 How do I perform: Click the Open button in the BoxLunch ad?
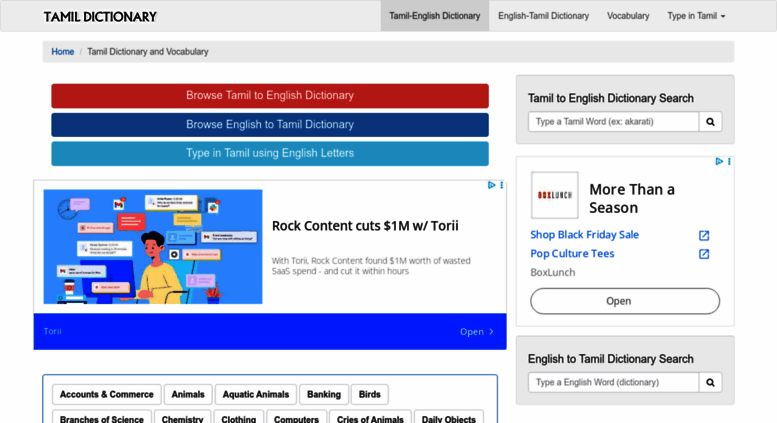point(625,301)
